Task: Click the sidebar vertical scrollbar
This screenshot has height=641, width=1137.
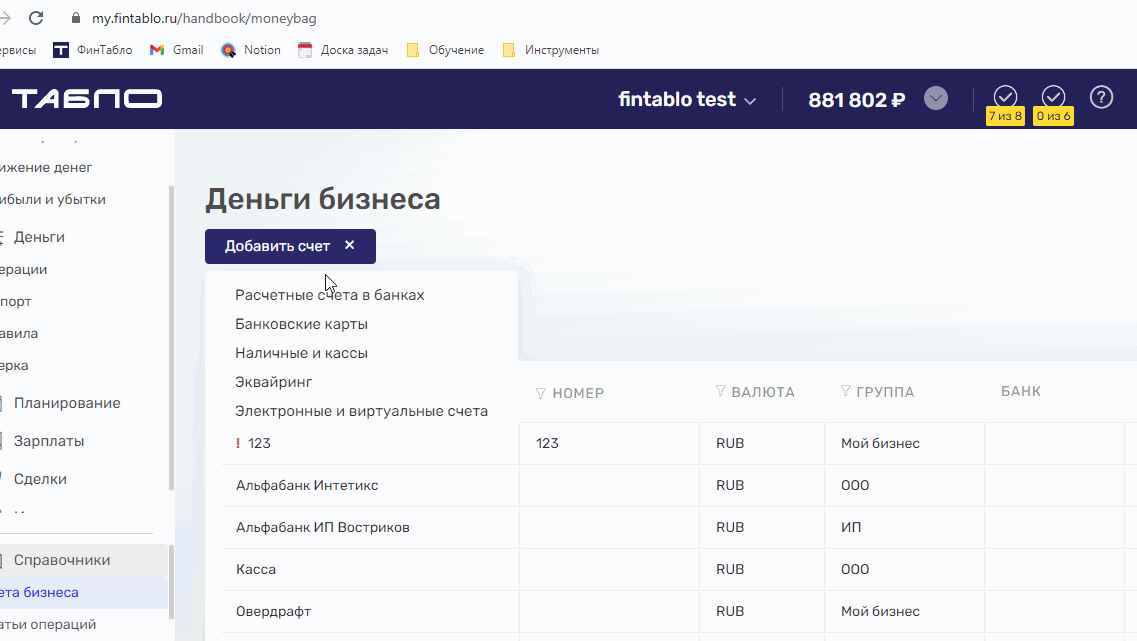Action: (x=171, y=338)
